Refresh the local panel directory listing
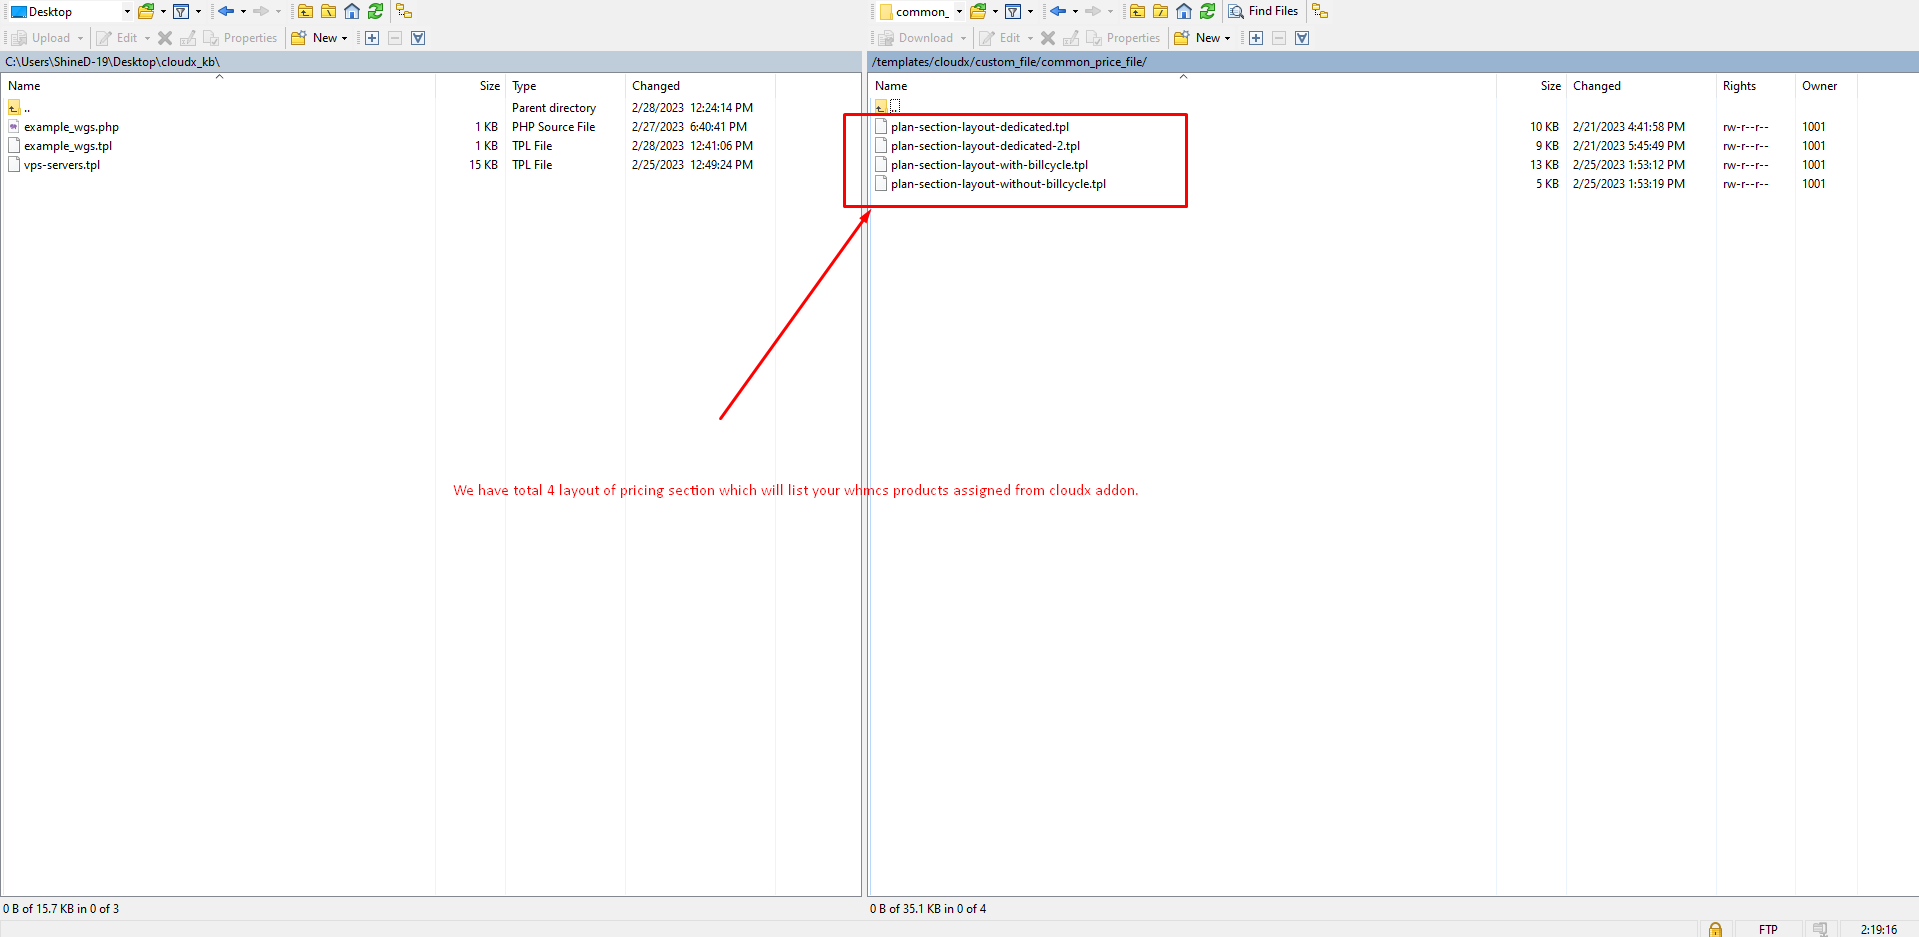The height and width of the screenshot is (937, 1919). point(376,12)
